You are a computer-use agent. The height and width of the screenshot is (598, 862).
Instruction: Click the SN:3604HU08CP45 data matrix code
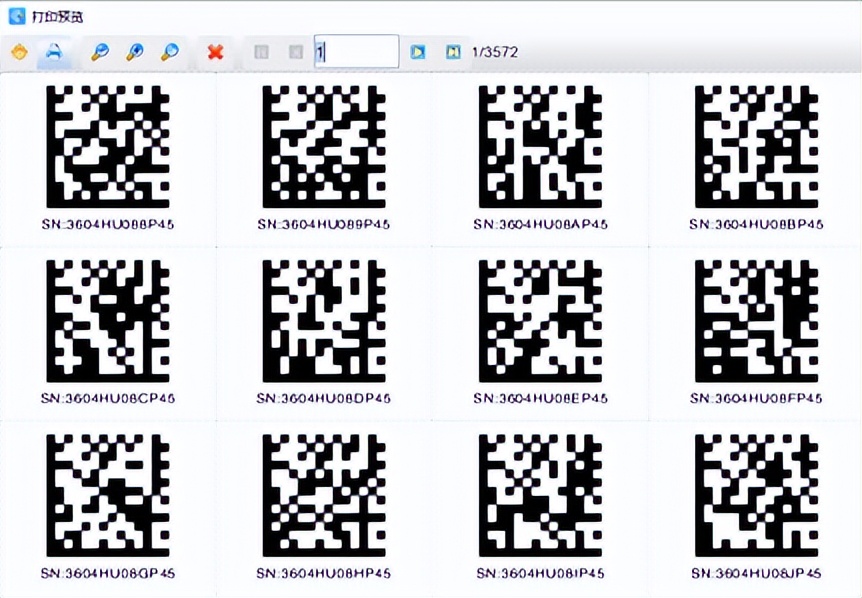pyautogui.click(x=108, y=320)
